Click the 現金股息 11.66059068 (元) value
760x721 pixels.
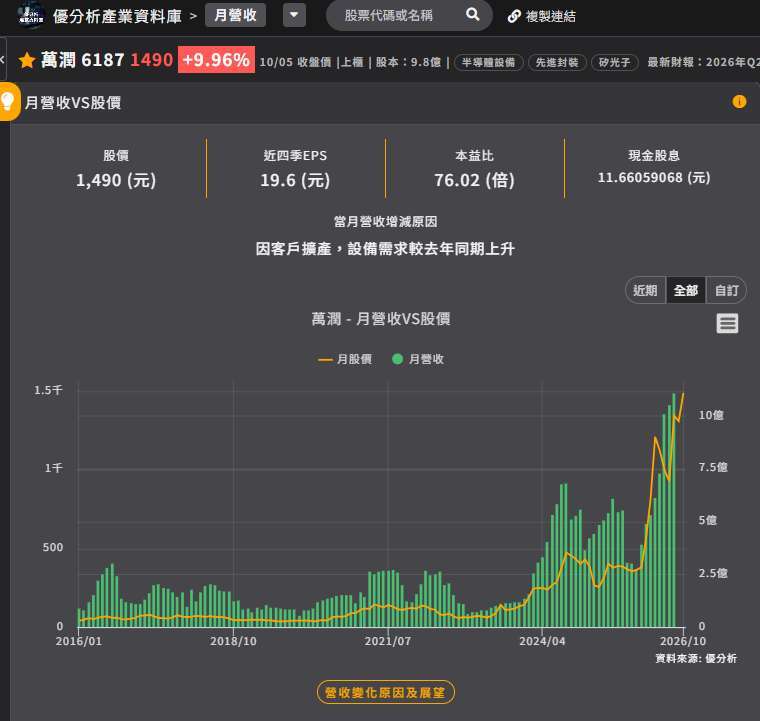pos(653,178)
